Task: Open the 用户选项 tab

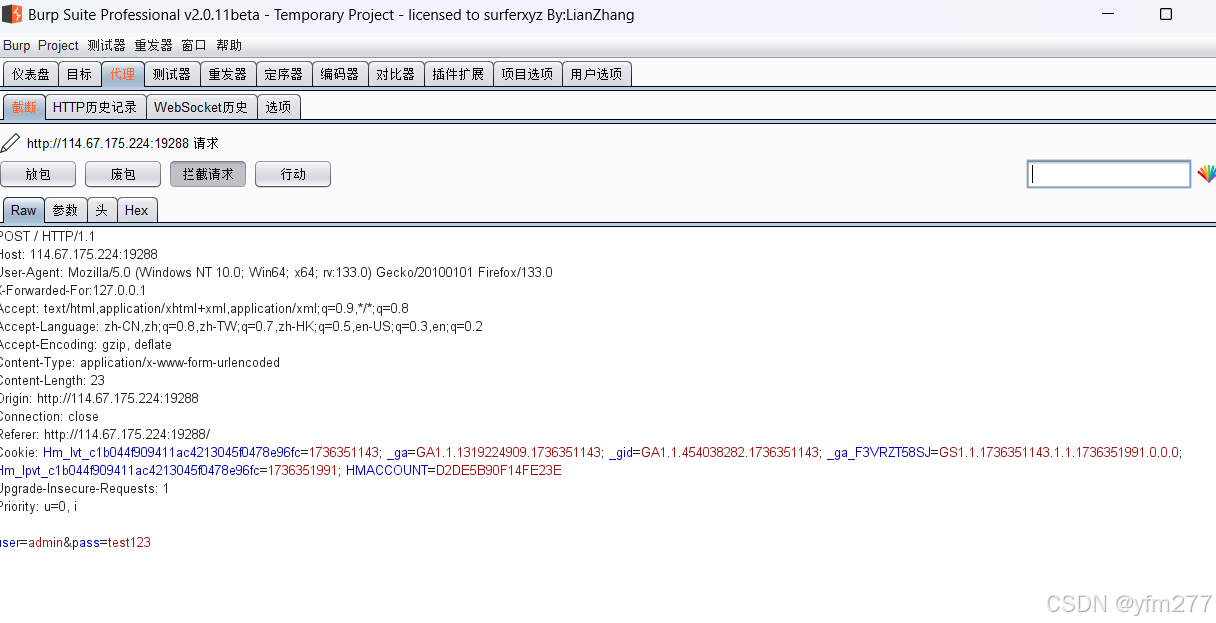Action: pyautogui.click(x=596, y=74)
